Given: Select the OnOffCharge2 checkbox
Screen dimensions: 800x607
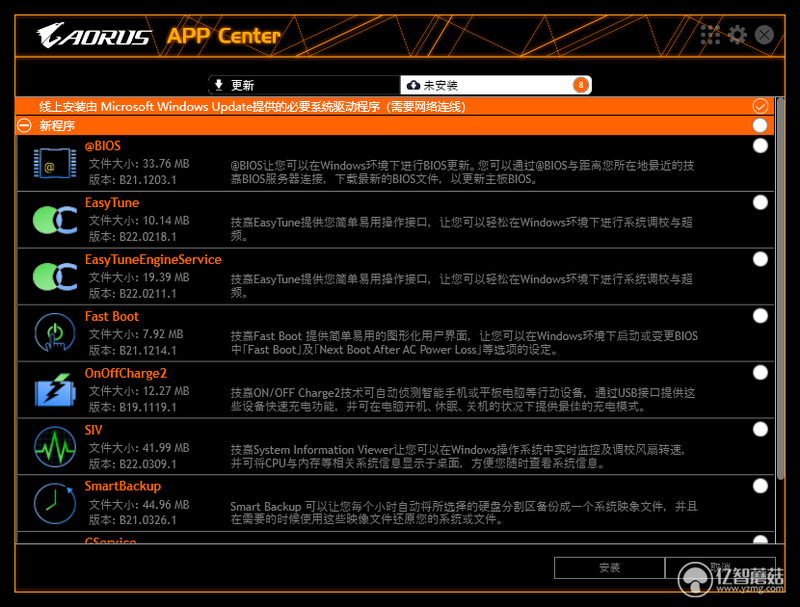Looking at the screenshot, I should pos(760,372).
